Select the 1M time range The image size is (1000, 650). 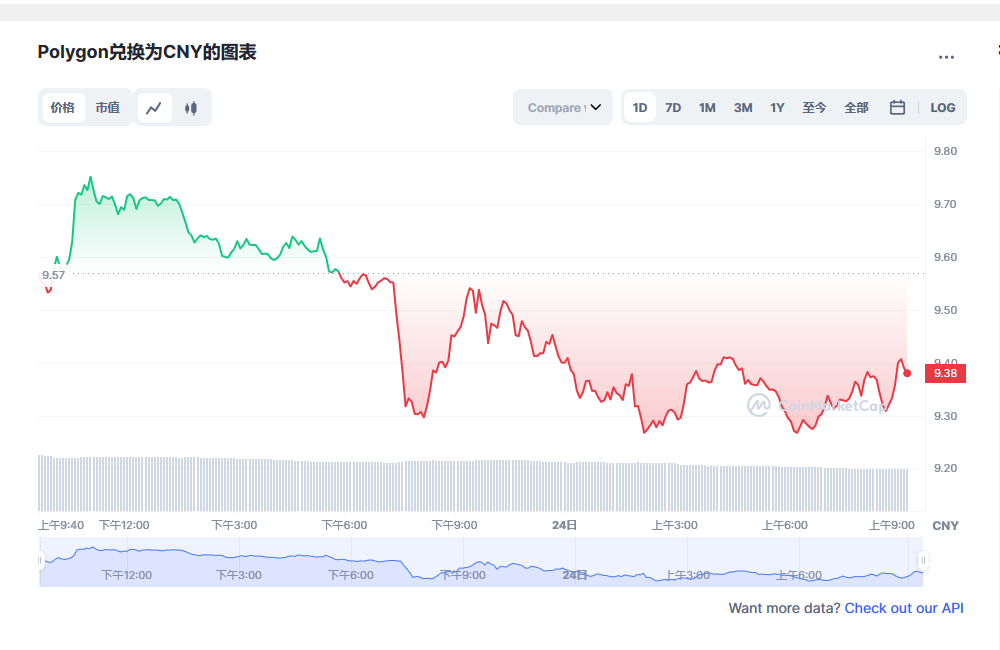(707, 107)
